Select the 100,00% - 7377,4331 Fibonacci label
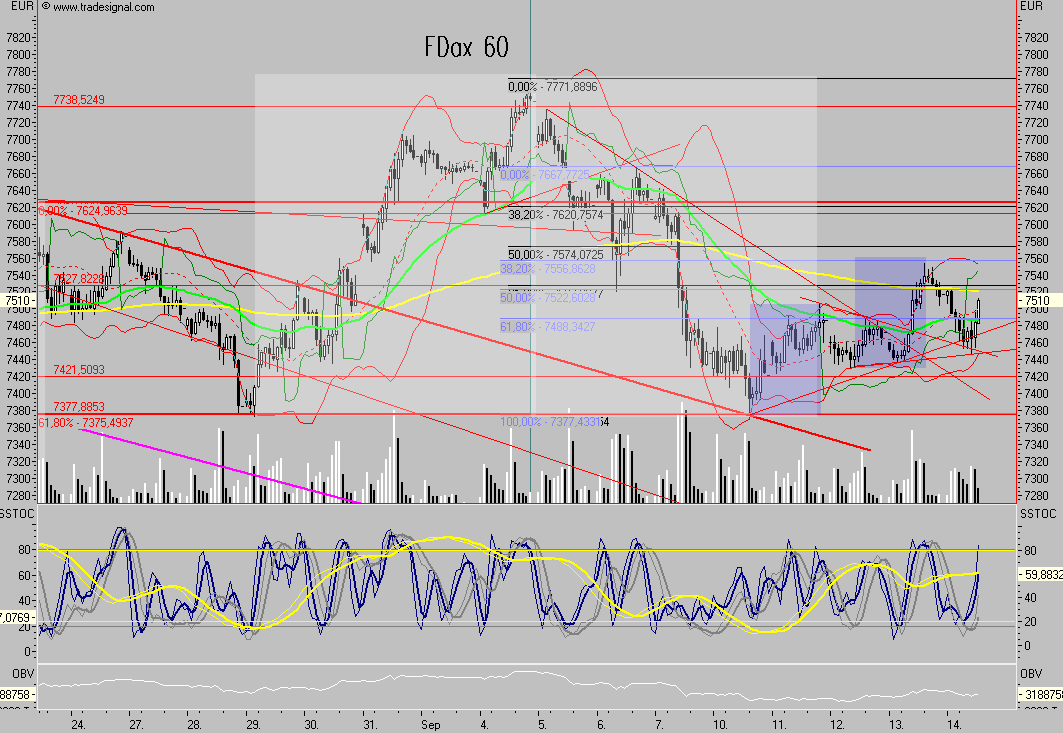1063x733 pixels. pos(554,422)
